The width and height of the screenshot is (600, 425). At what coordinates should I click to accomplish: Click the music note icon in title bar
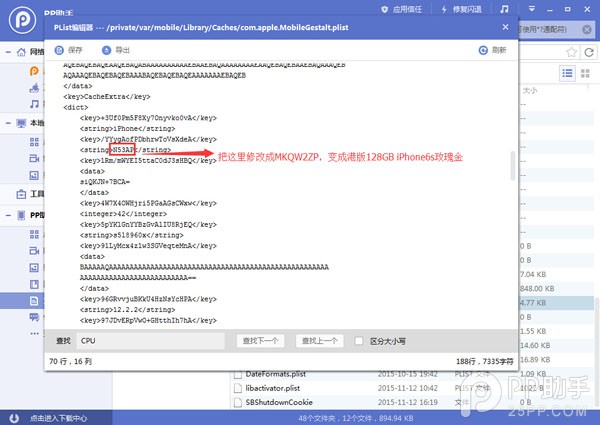pos(504,9)
